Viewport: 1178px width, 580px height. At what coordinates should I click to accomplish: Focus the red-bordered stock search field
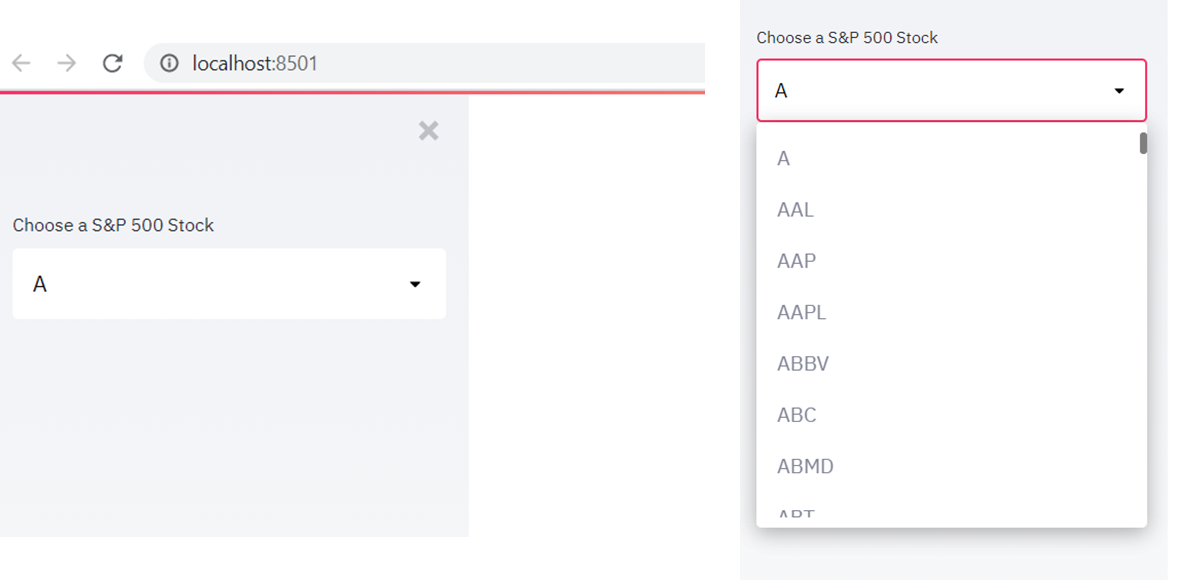coord(930,91)
